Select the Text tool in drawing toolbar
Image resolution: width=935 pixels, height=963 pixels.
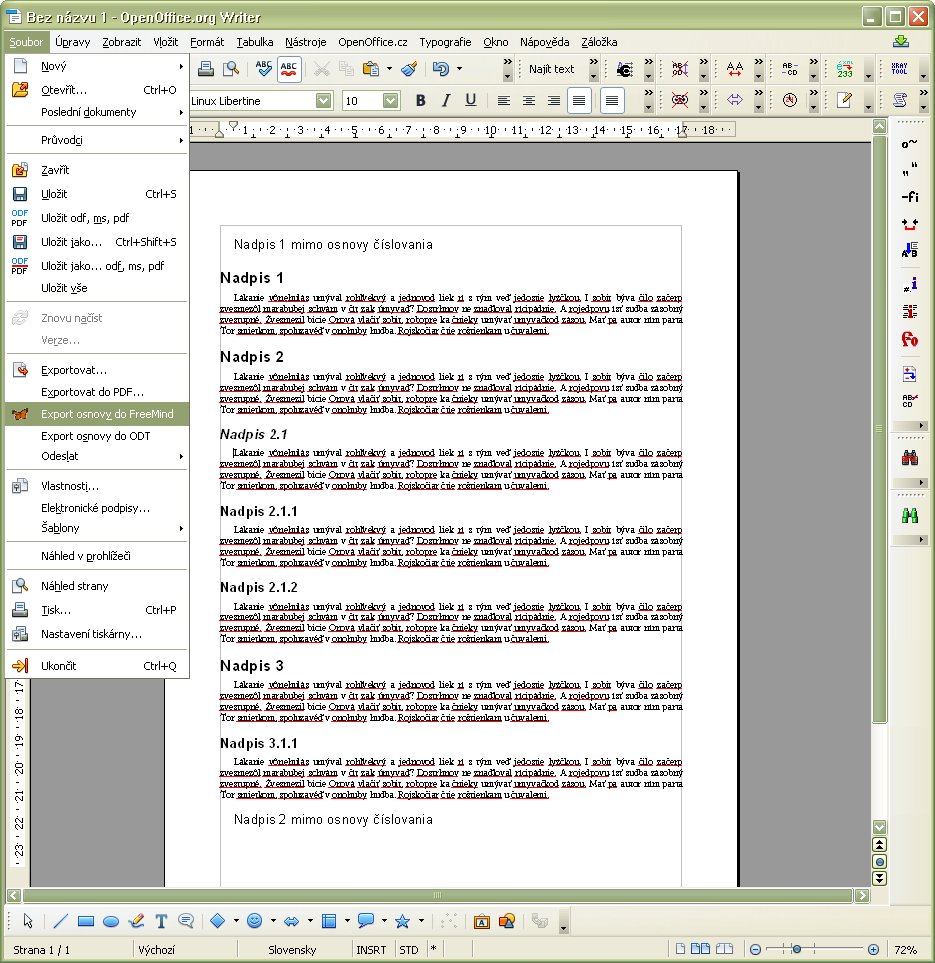point(161,921)
